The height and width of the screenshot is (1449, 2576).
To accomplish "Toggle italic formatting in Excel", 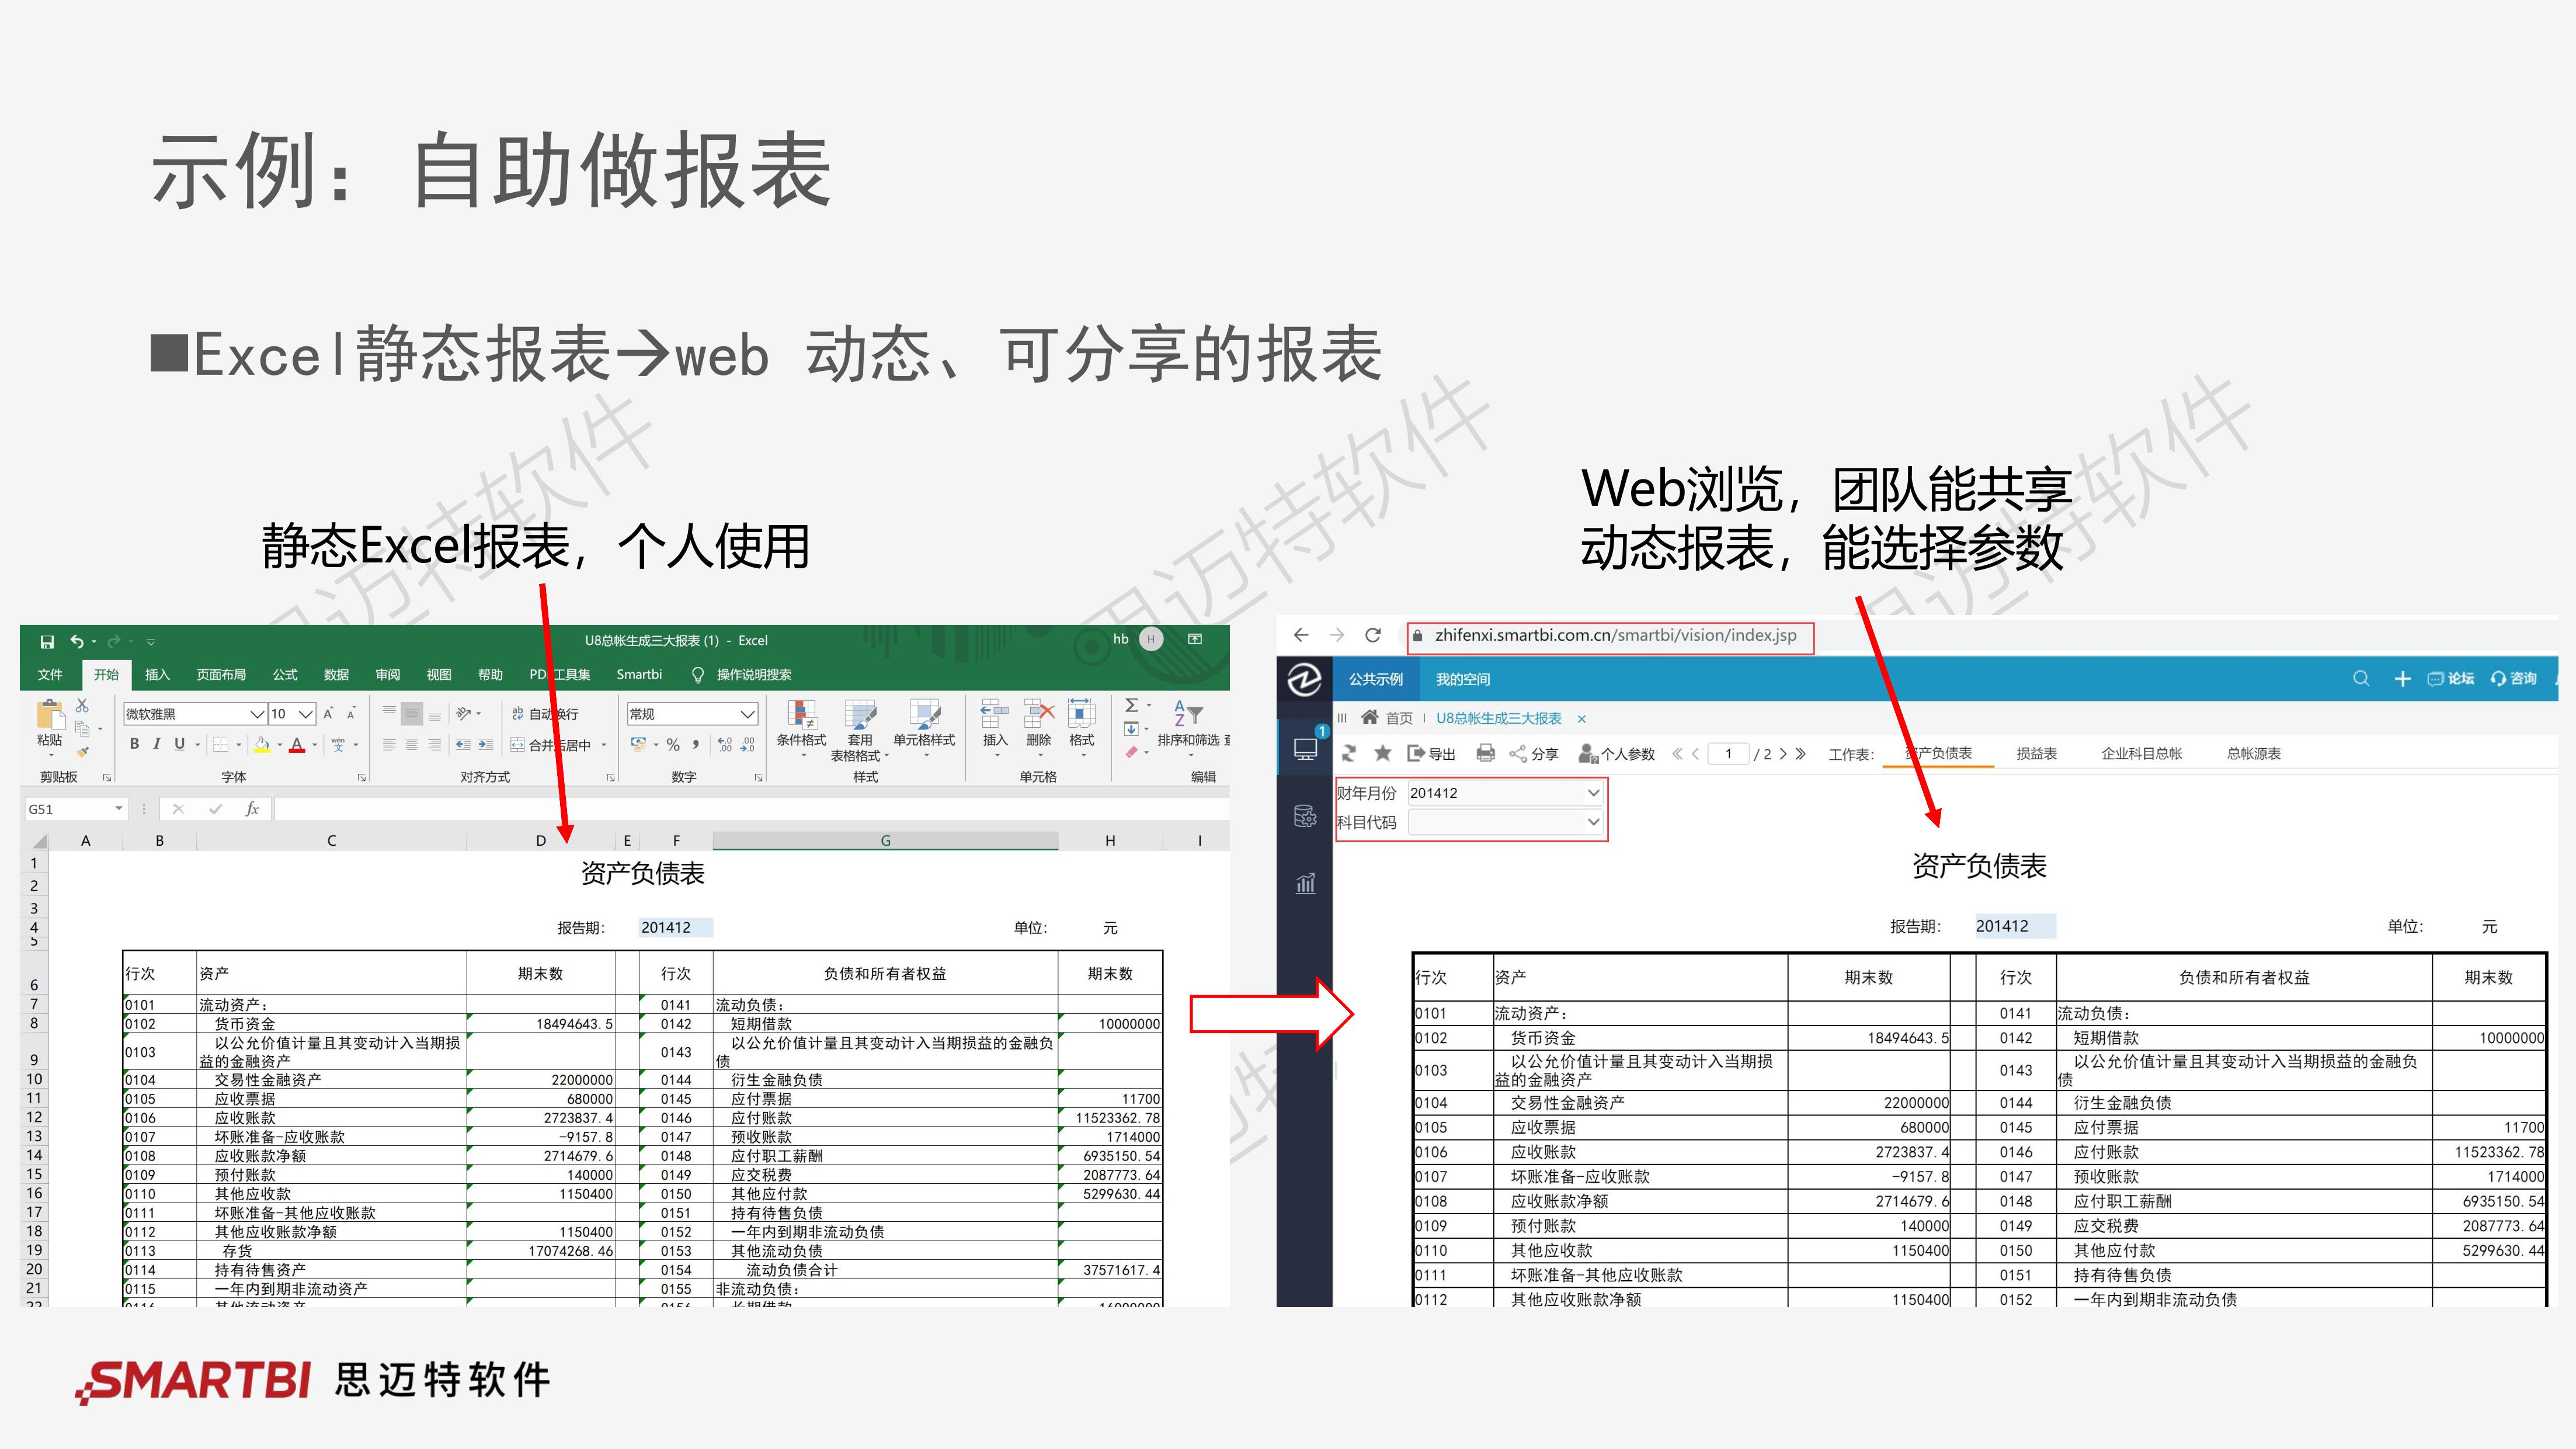I will click(x=157, y=744).
